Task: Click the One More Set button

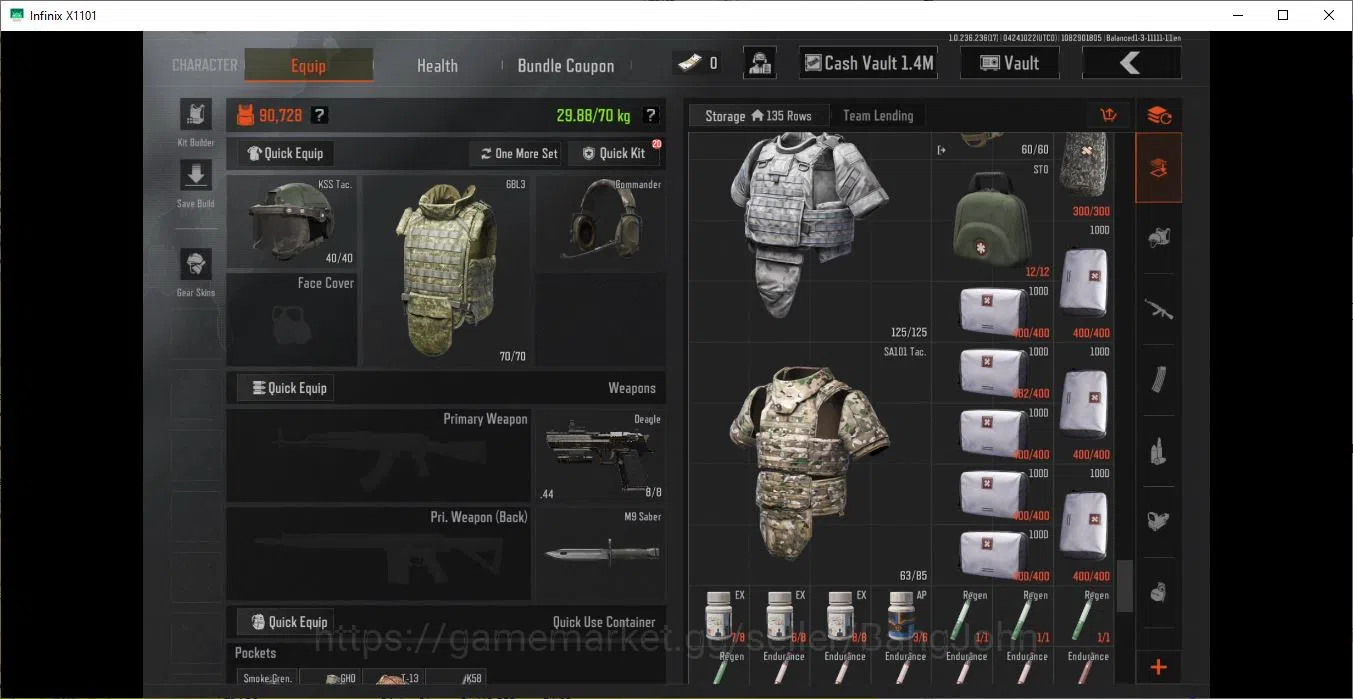Action: 517,153
